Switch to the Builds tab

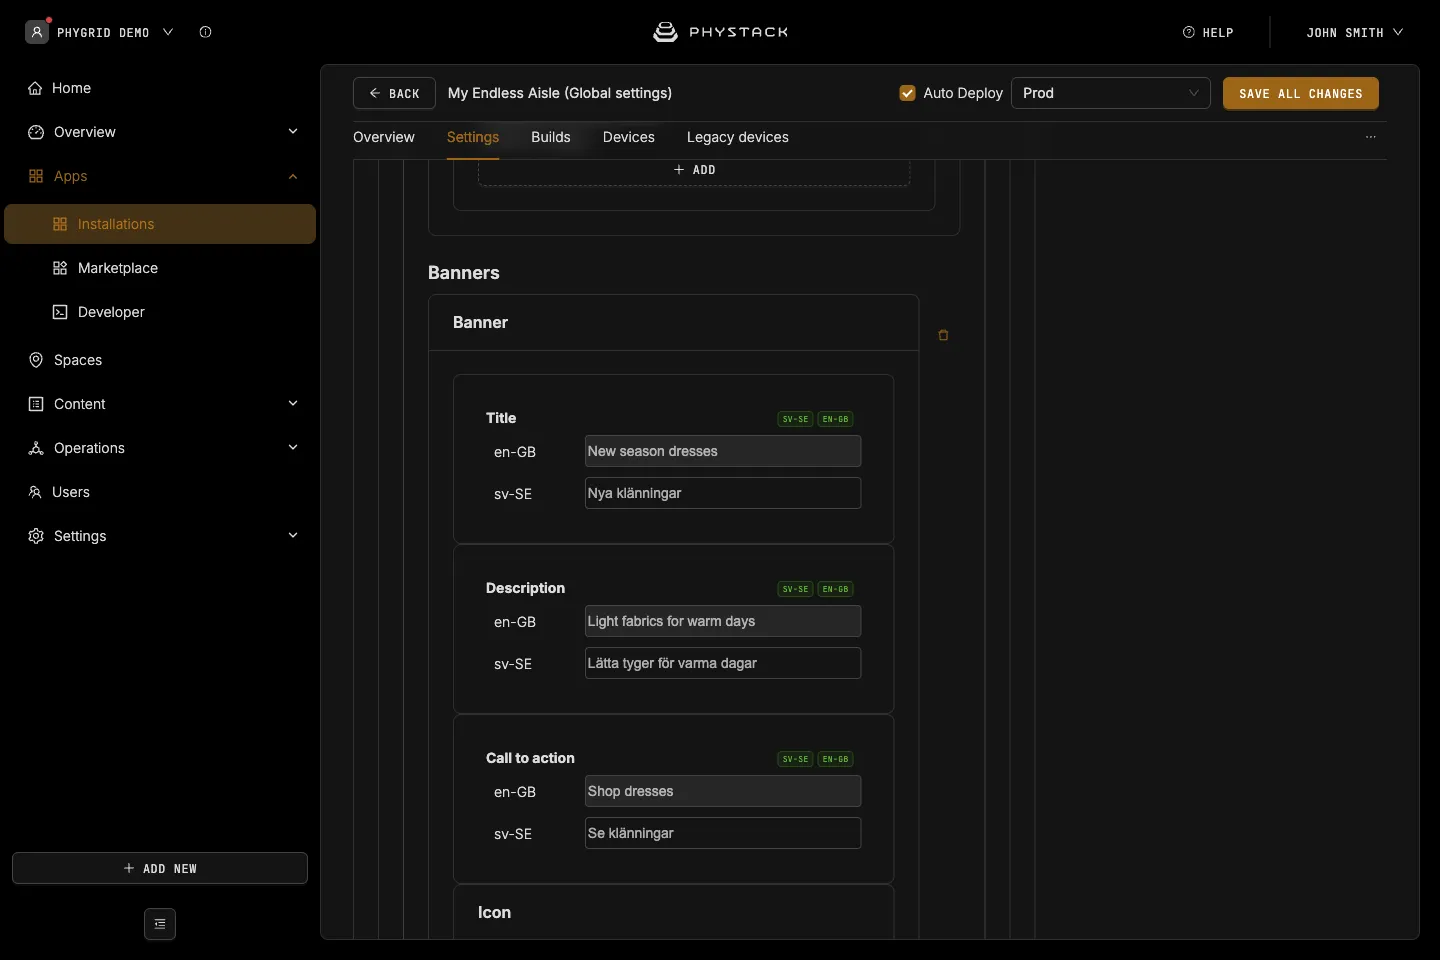(551, 137)
